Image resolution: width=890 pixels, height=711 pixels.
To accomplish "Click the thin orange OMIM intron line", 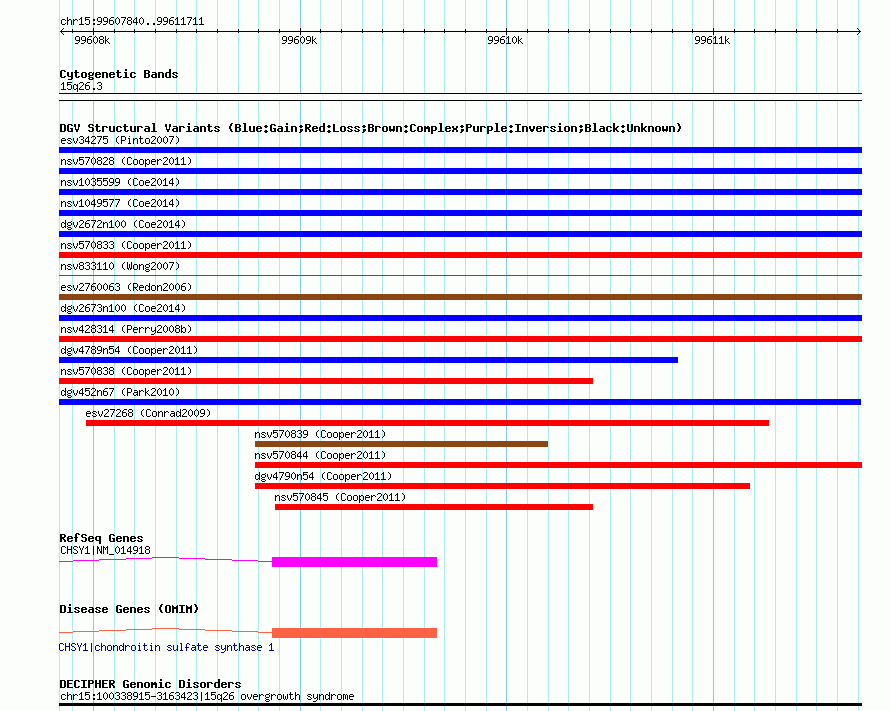I will click(x=165, y=630).
